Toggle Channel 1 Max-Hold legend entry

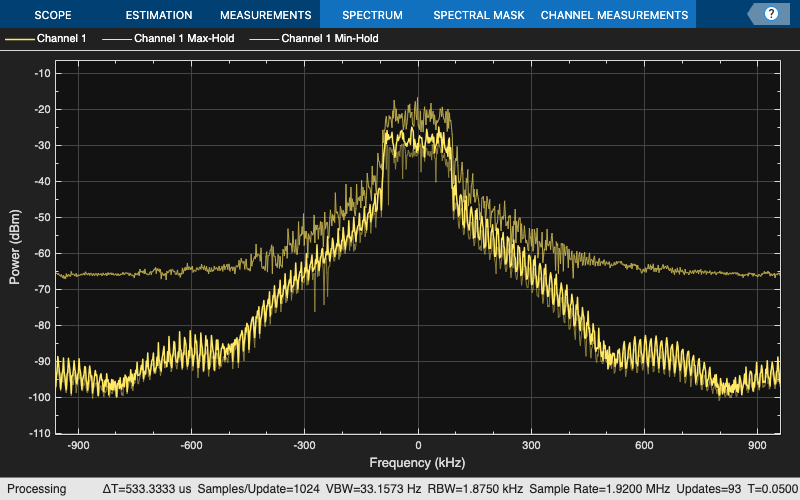168,38
